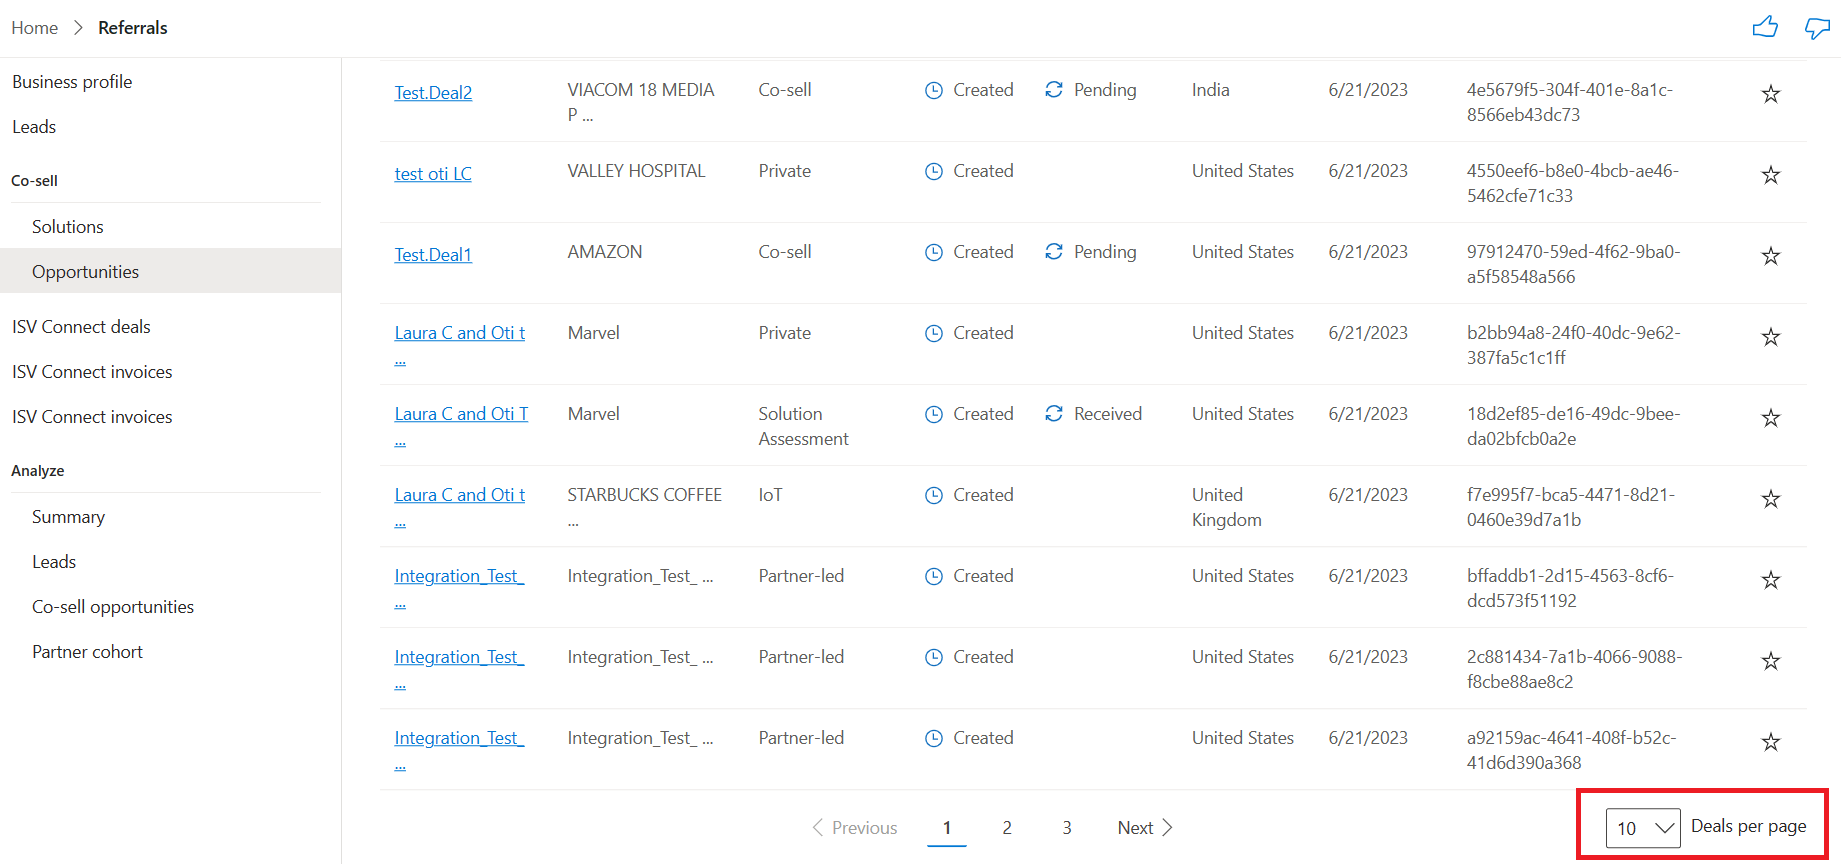The image size is (1841, 864).
Task: Click the Created clock icon in VIACOM row
Action: pyautogui.click(x=934, y=90)
